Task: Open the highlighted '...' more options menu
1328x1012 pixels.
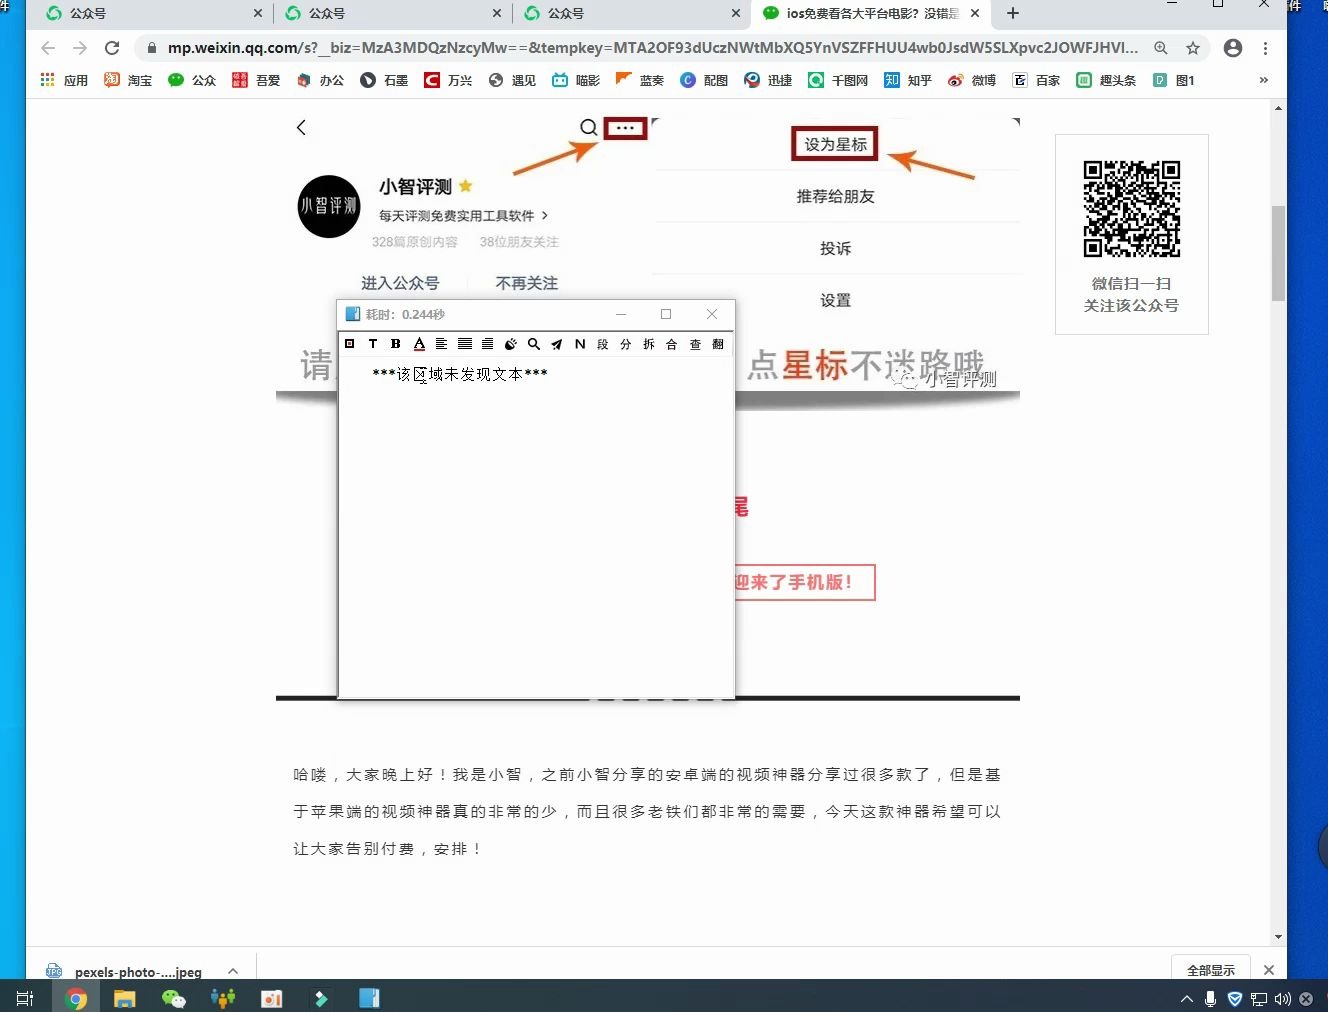Action: tap(625, 128)
